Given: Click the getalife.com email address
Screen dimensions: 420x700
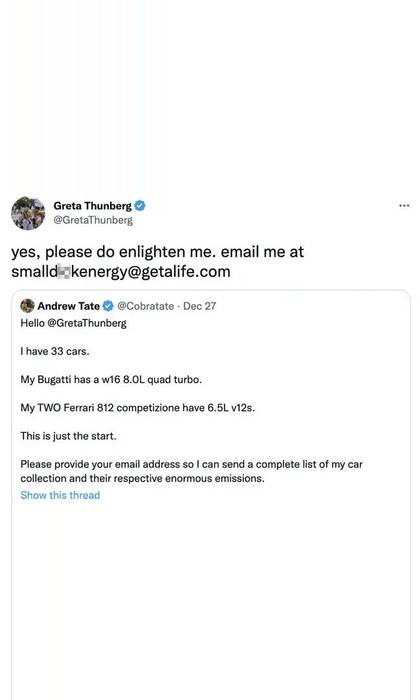Looking at the screenshot, I should pyautogui.click(x=121, y=271).
